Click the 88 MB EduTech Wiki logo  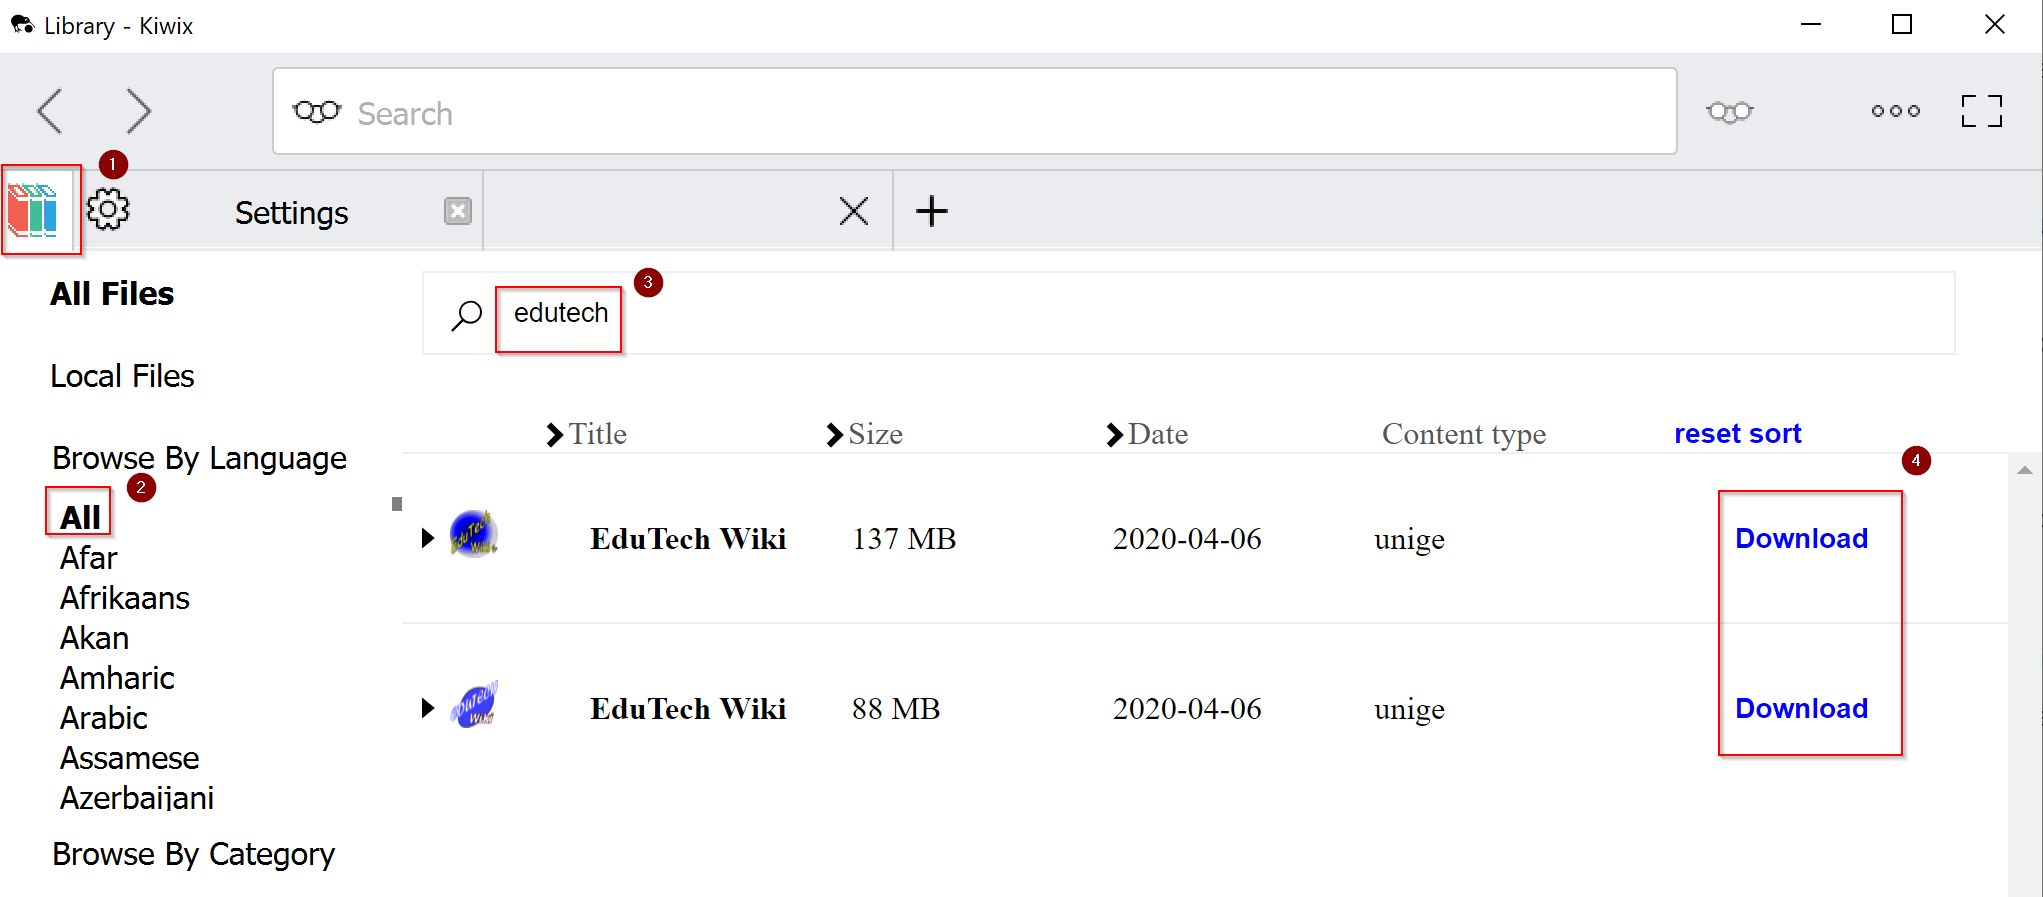tap(474, 705)
